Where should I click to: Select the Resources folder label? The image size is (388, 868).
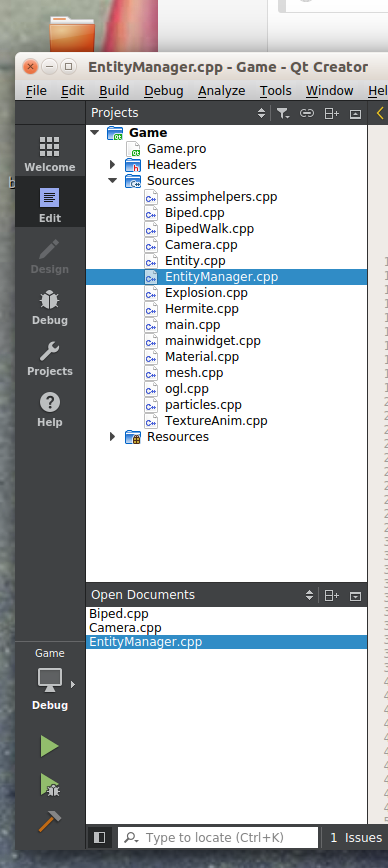pos(178,437)
